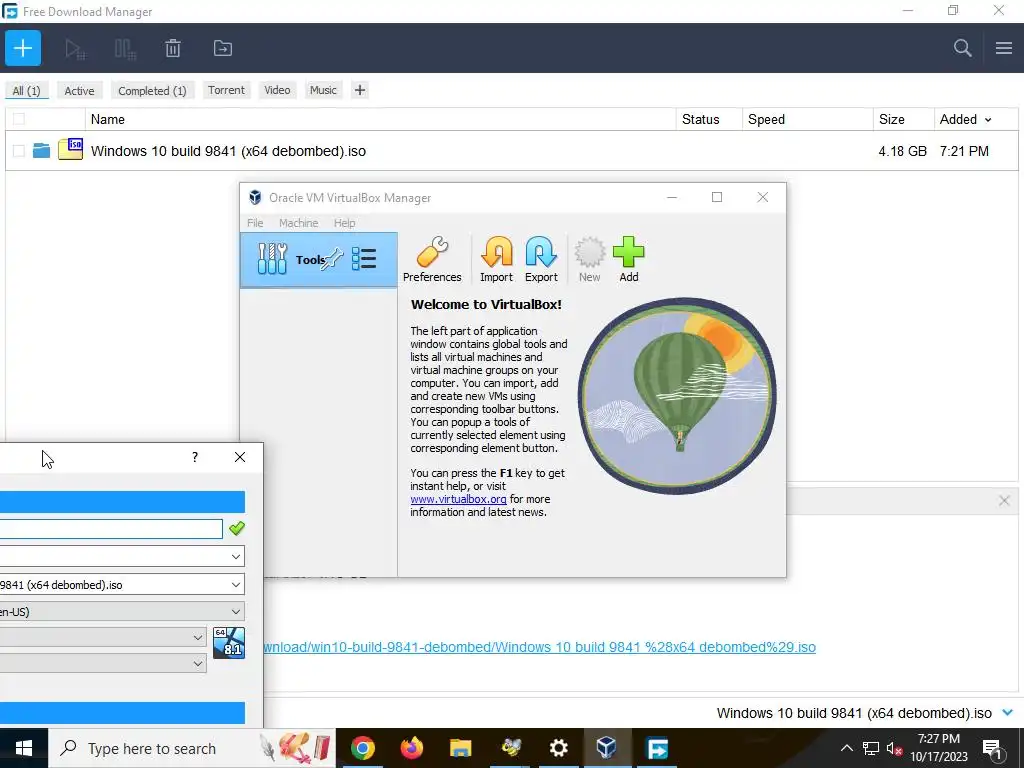Open search magnifier in Free Download Manager
Screen dimensions: 1024x768
click(x=962, y=48)
